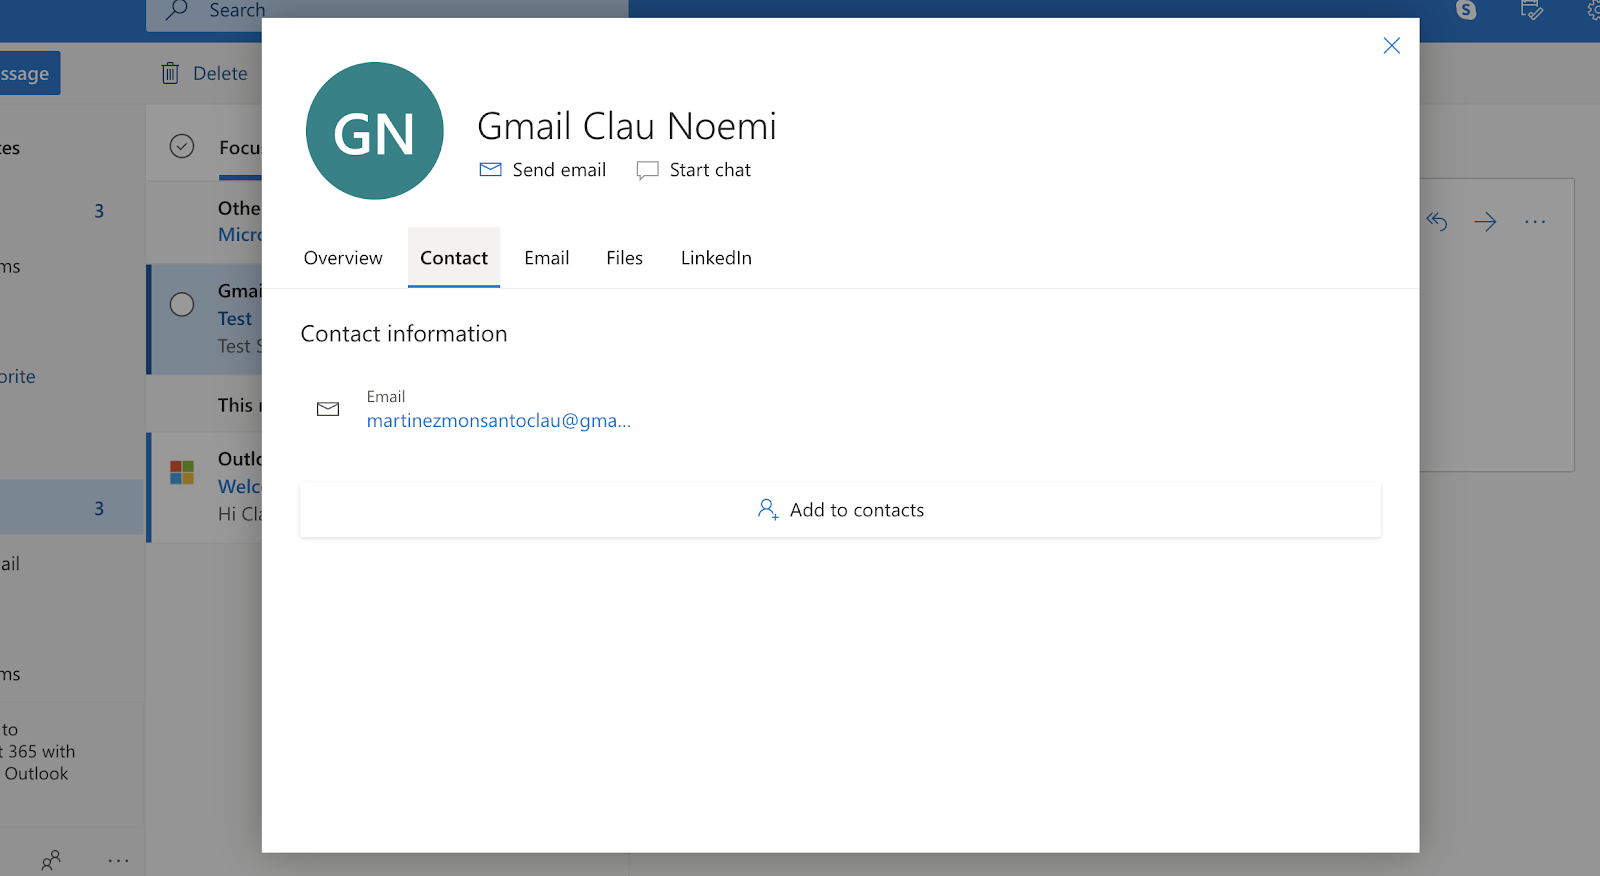Click the Search box in Outlook header
The width and height of the screenshot is (1600, 876).
388,14
